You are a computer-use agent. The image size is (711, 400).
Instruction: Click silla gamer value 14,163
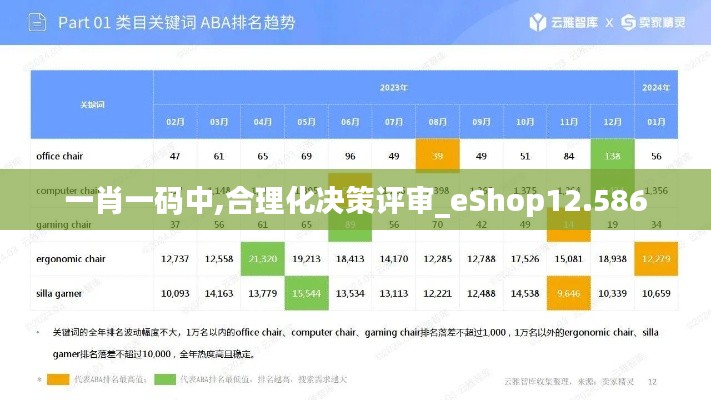coord(219,293)
